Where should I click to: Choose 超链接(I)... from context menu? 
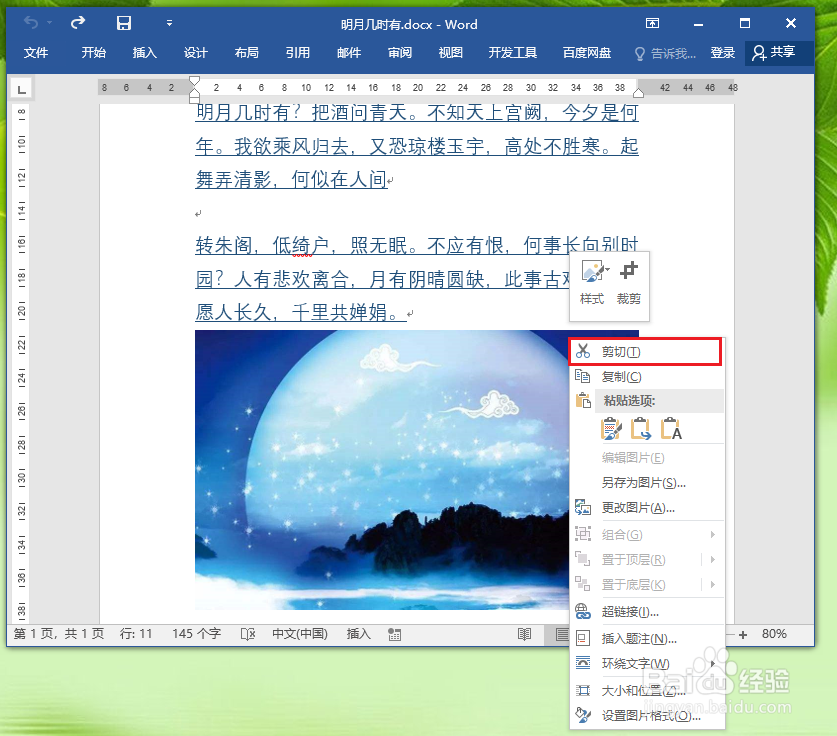(648, 612)
